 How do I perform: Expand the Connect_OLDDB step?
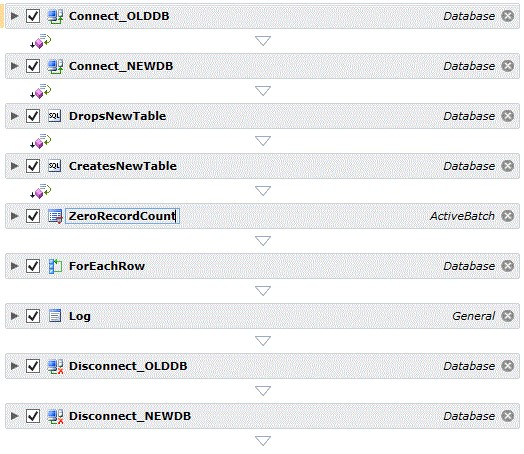(x=14, y=16)
